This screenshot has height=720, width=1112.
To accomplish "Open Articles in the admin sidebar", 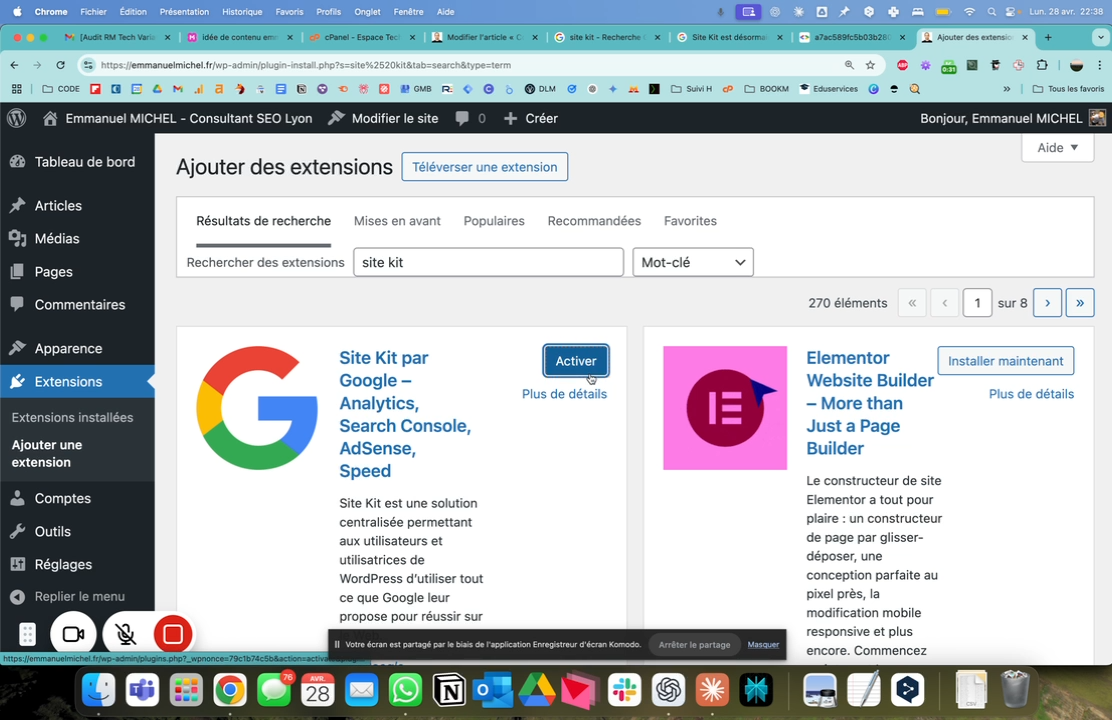I will tap(77, 206).
